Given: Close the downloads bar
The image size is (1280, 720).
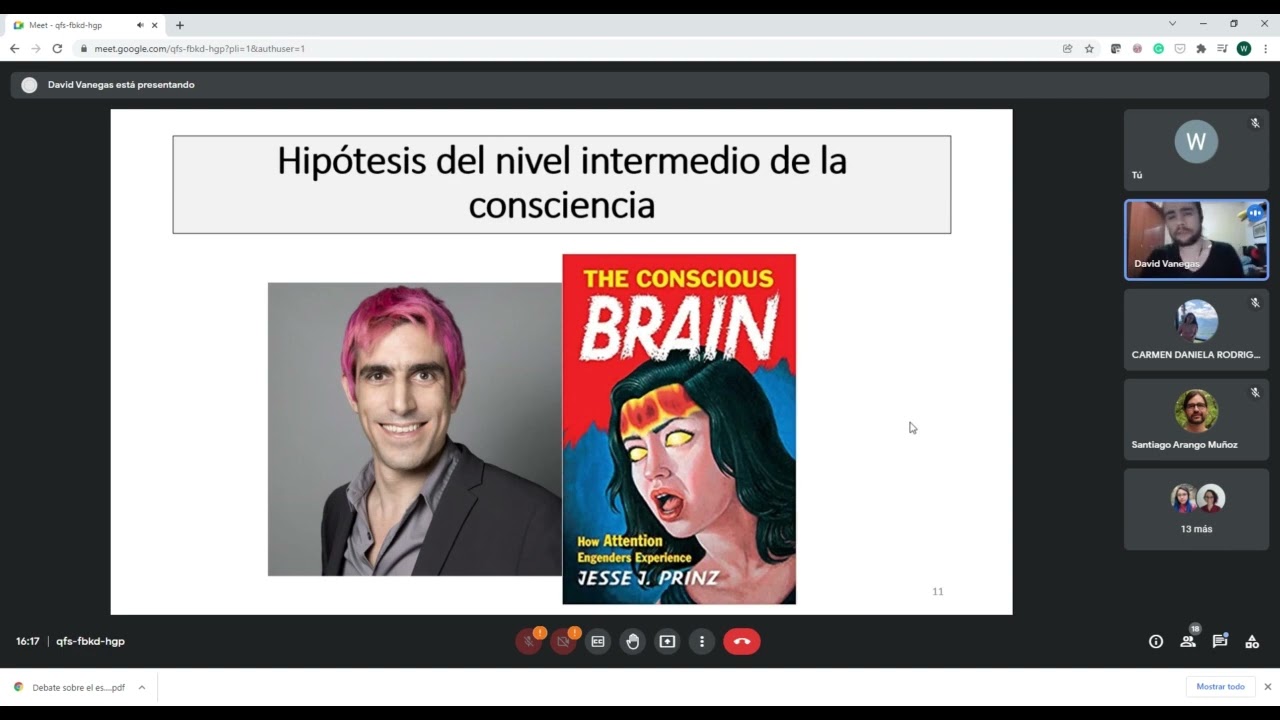Looking at the screenshot, I should coord(1268,687).
